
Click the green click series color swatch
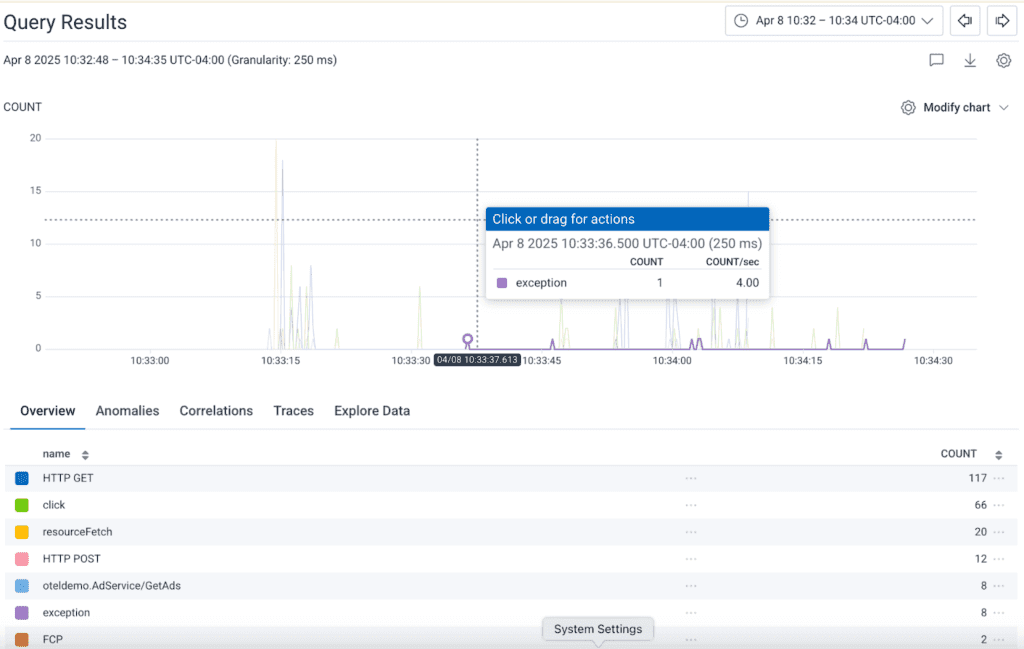pos(22,505)
